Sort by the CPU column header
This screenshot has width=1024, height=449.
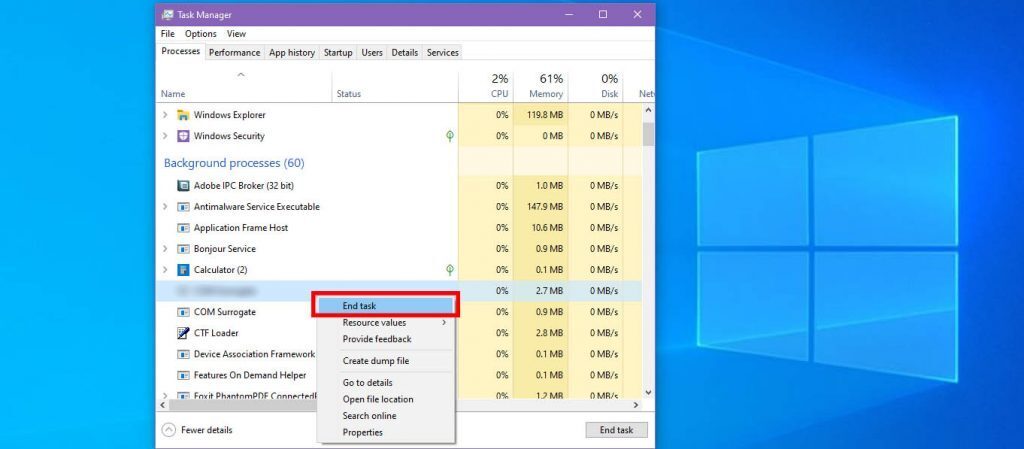coord(486,86)
